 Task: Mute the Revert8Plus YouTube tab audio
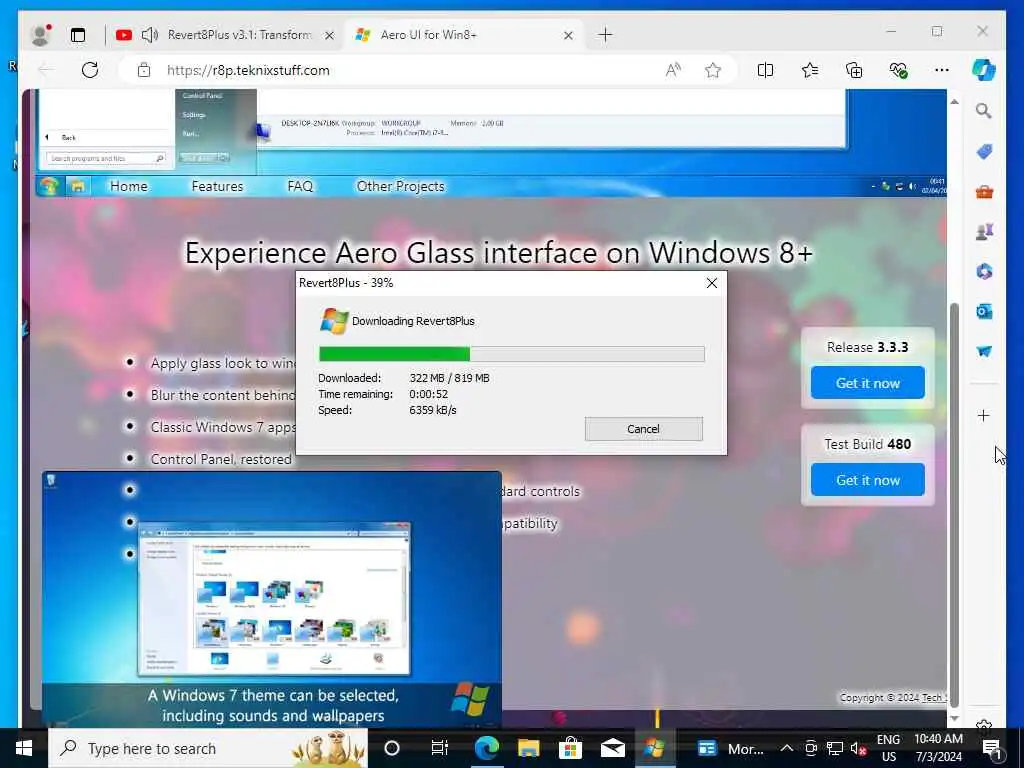150,35
